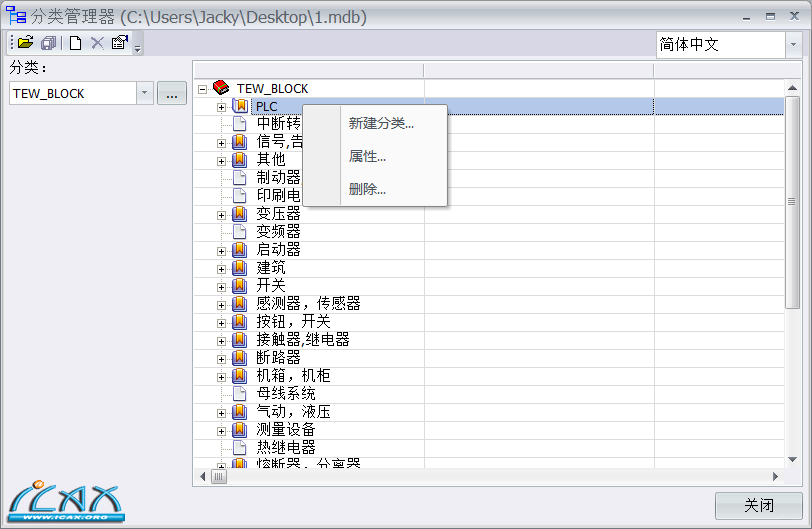Collapse the TEW_BLOCK root node
The height and width of the screenshot is (529, 812).
tap(202, 89)
